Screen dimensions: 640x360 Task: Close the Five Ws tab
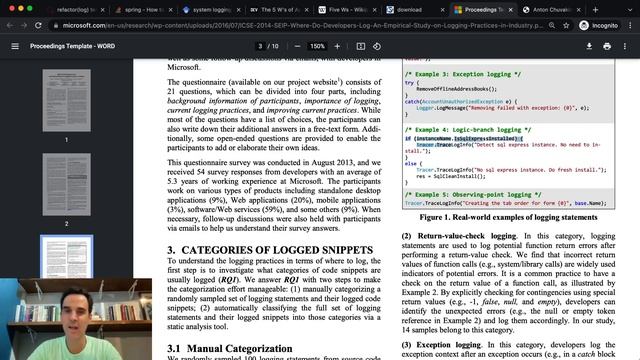point(374,9)
